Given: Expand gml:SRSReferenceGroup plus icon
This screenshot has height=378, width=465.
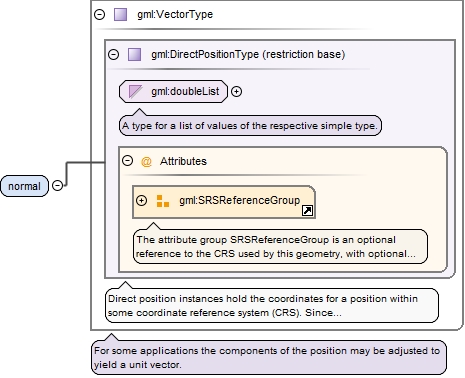Looking at the screenshot, I should pyautogui.click(x=141, y=200).
